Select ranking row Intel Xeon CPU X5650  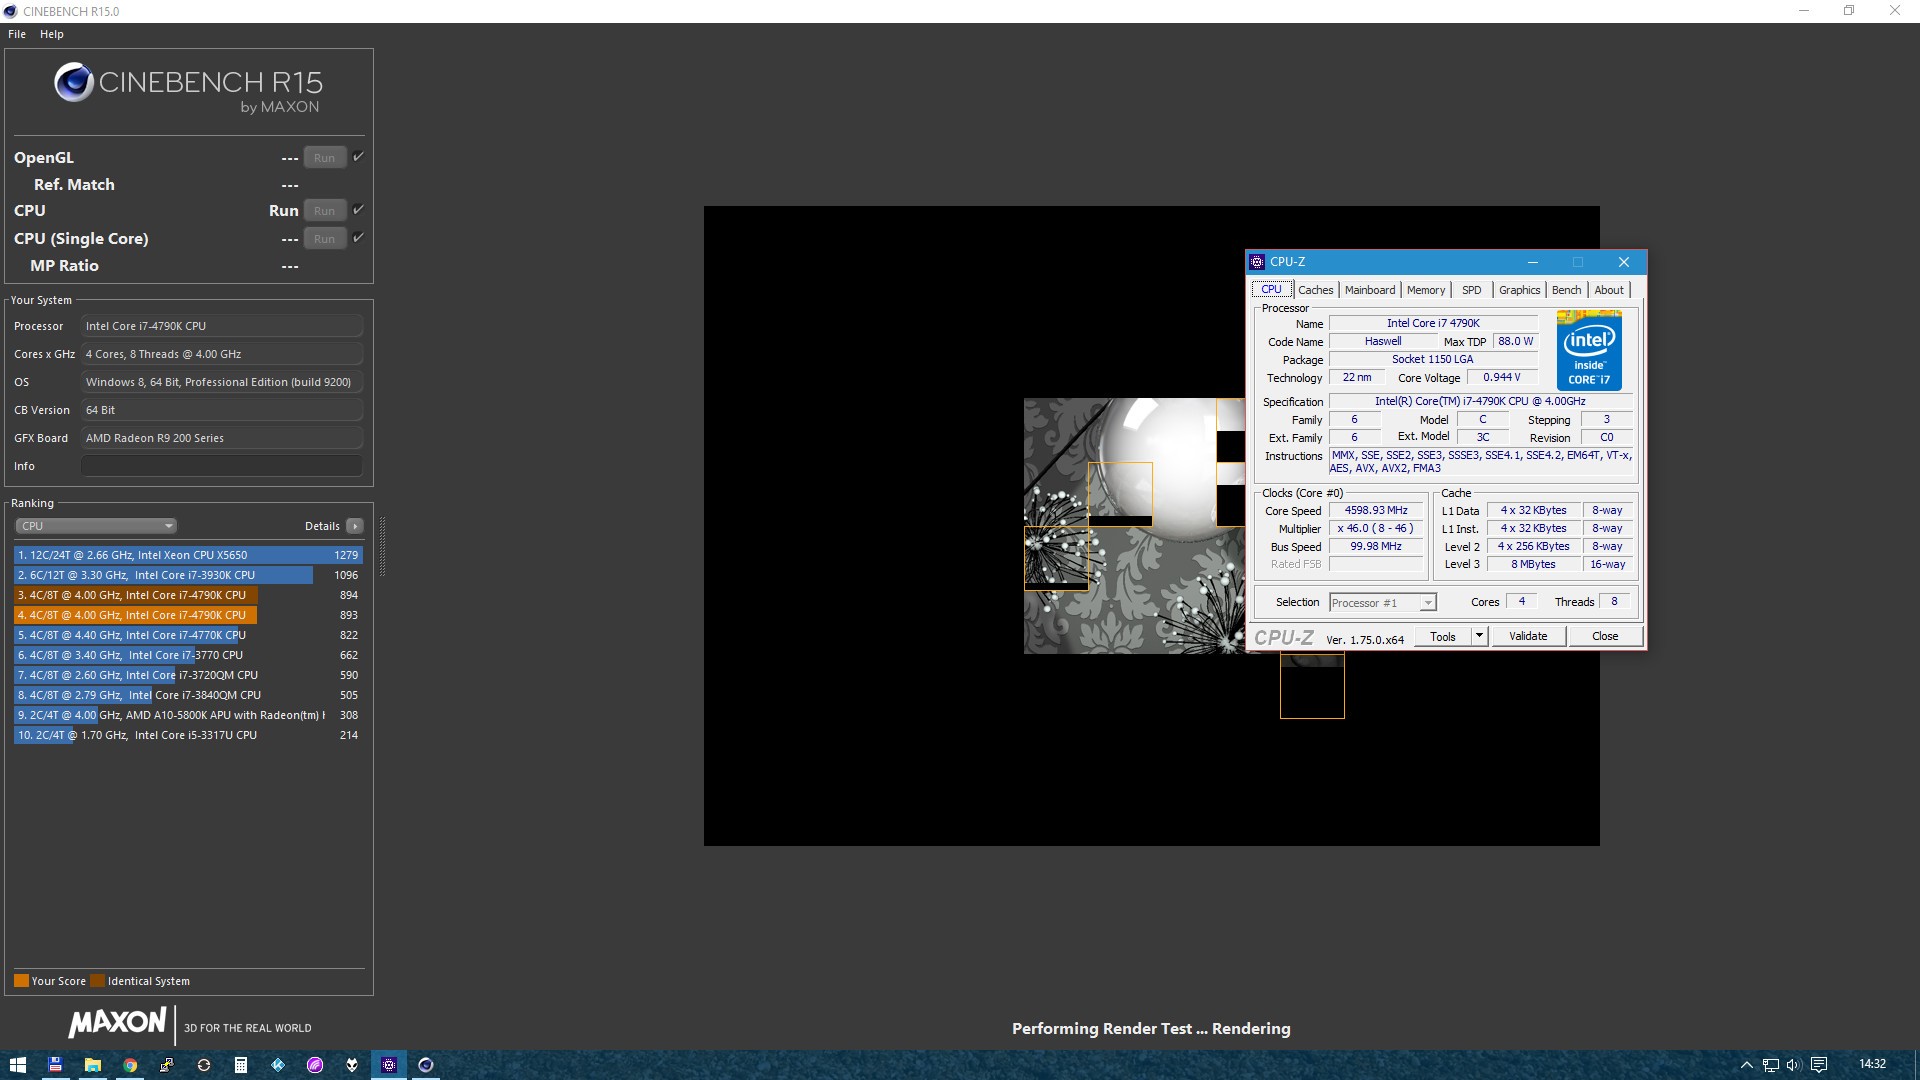pos(188,555)
